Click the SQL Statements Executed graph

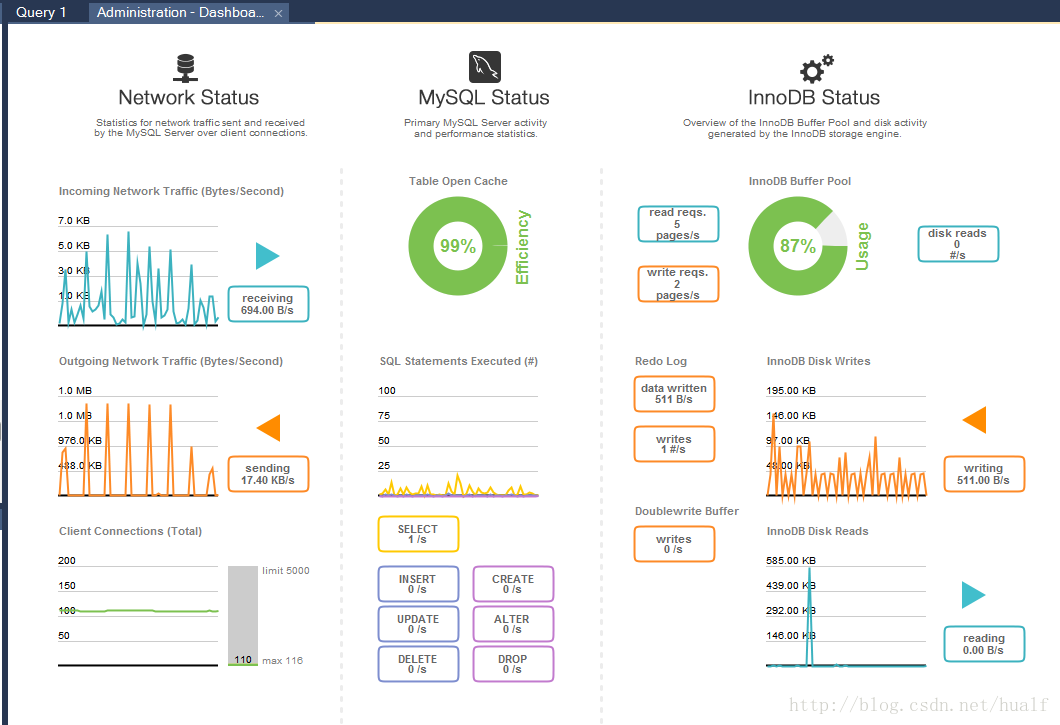pos(458,443)
